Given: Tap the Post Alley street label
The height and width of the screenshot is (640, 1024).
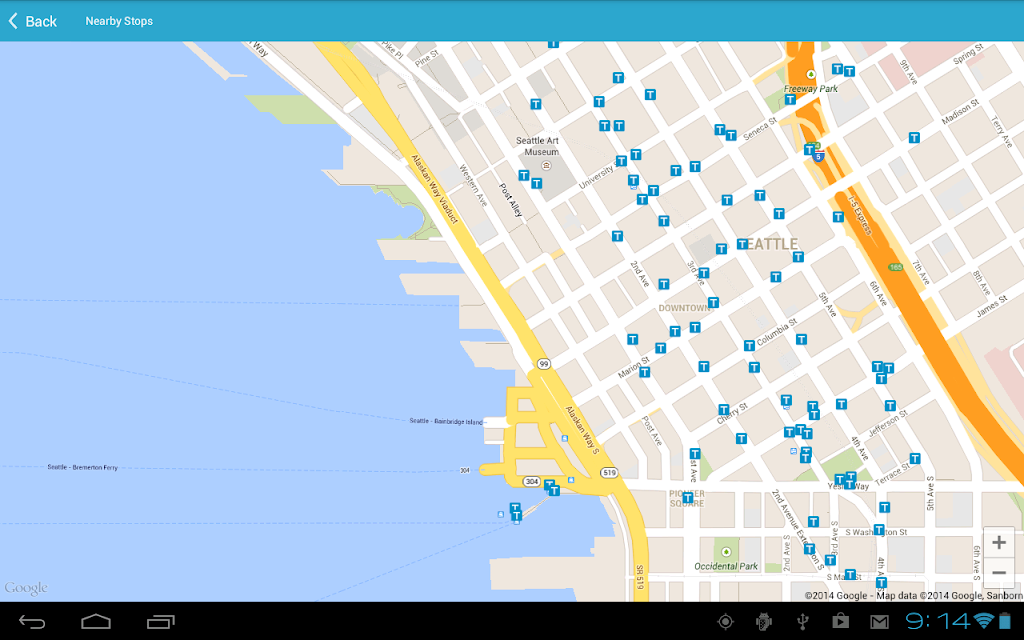Looking at the screenshot, I should (x=511, y=200).
